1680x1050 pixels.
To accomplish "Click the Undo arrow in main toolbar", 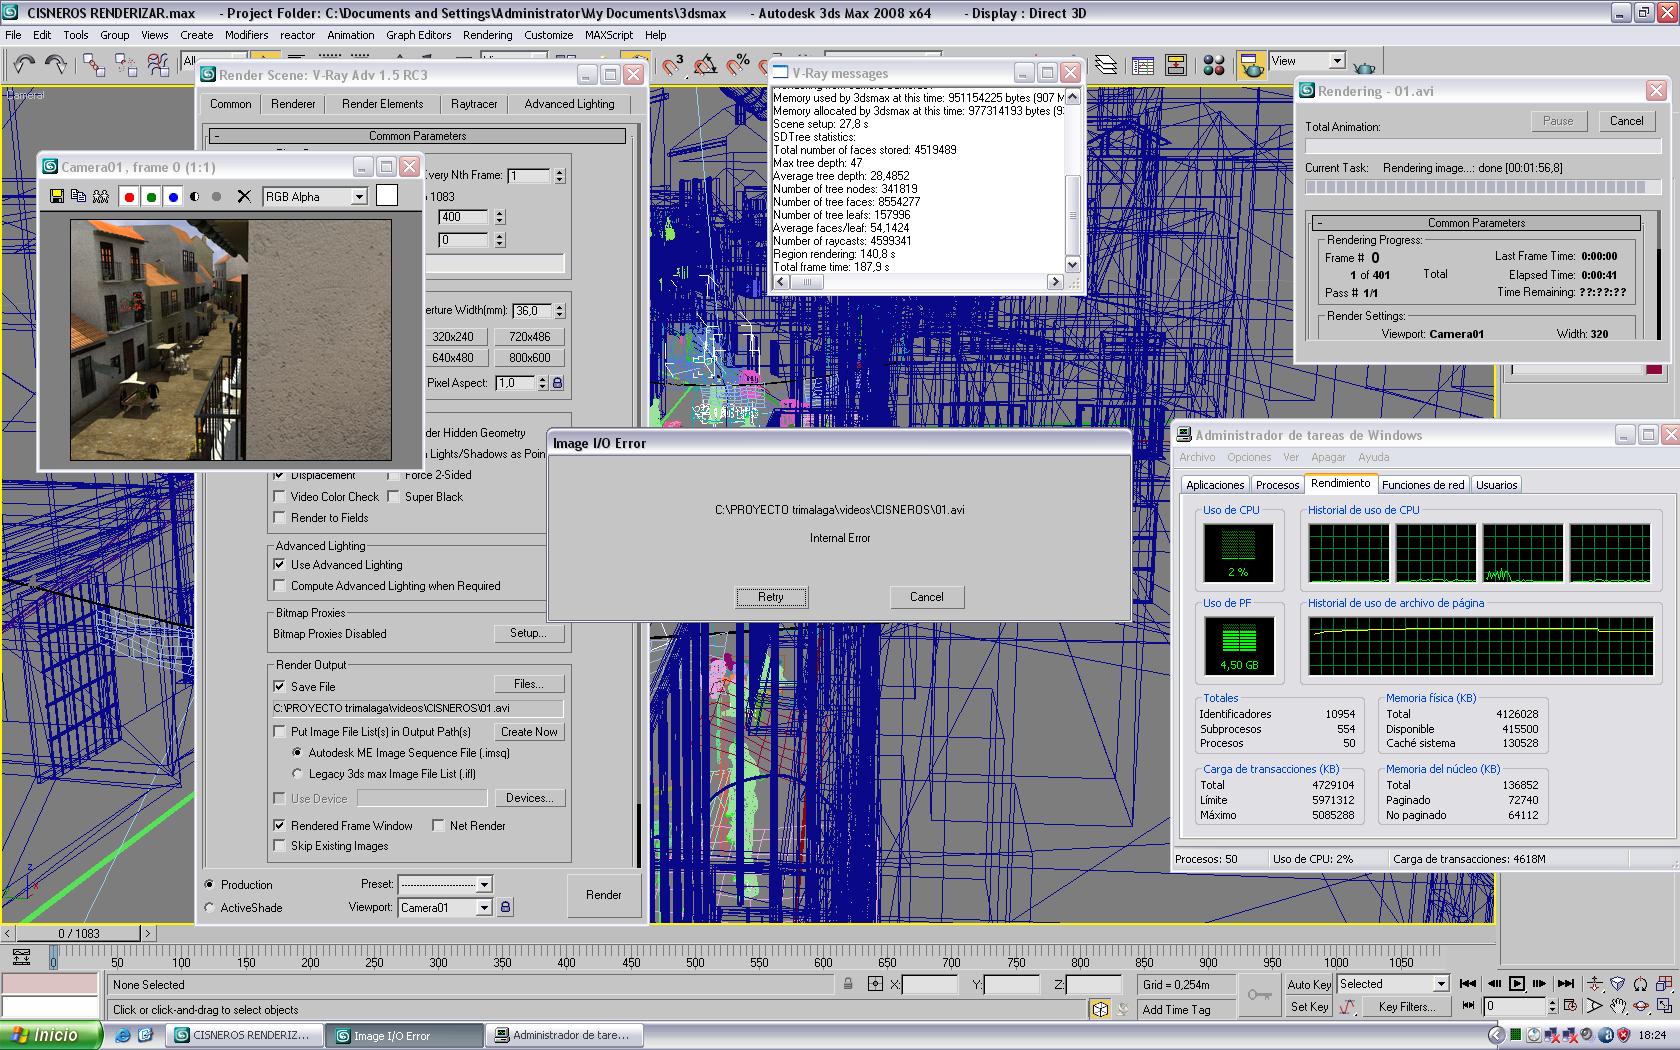I will coord(24,65).
